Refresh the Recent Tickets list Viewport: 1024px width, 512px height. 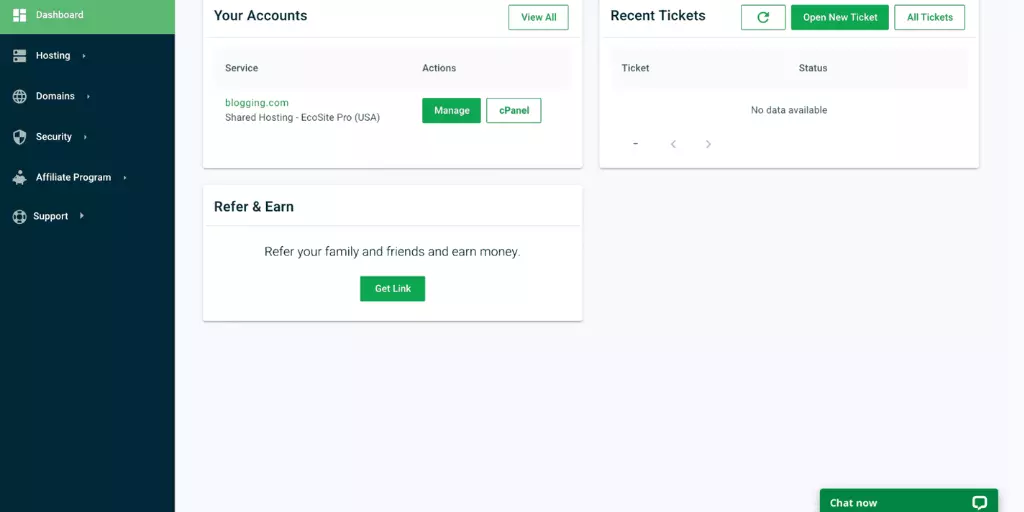coord(763,18)
